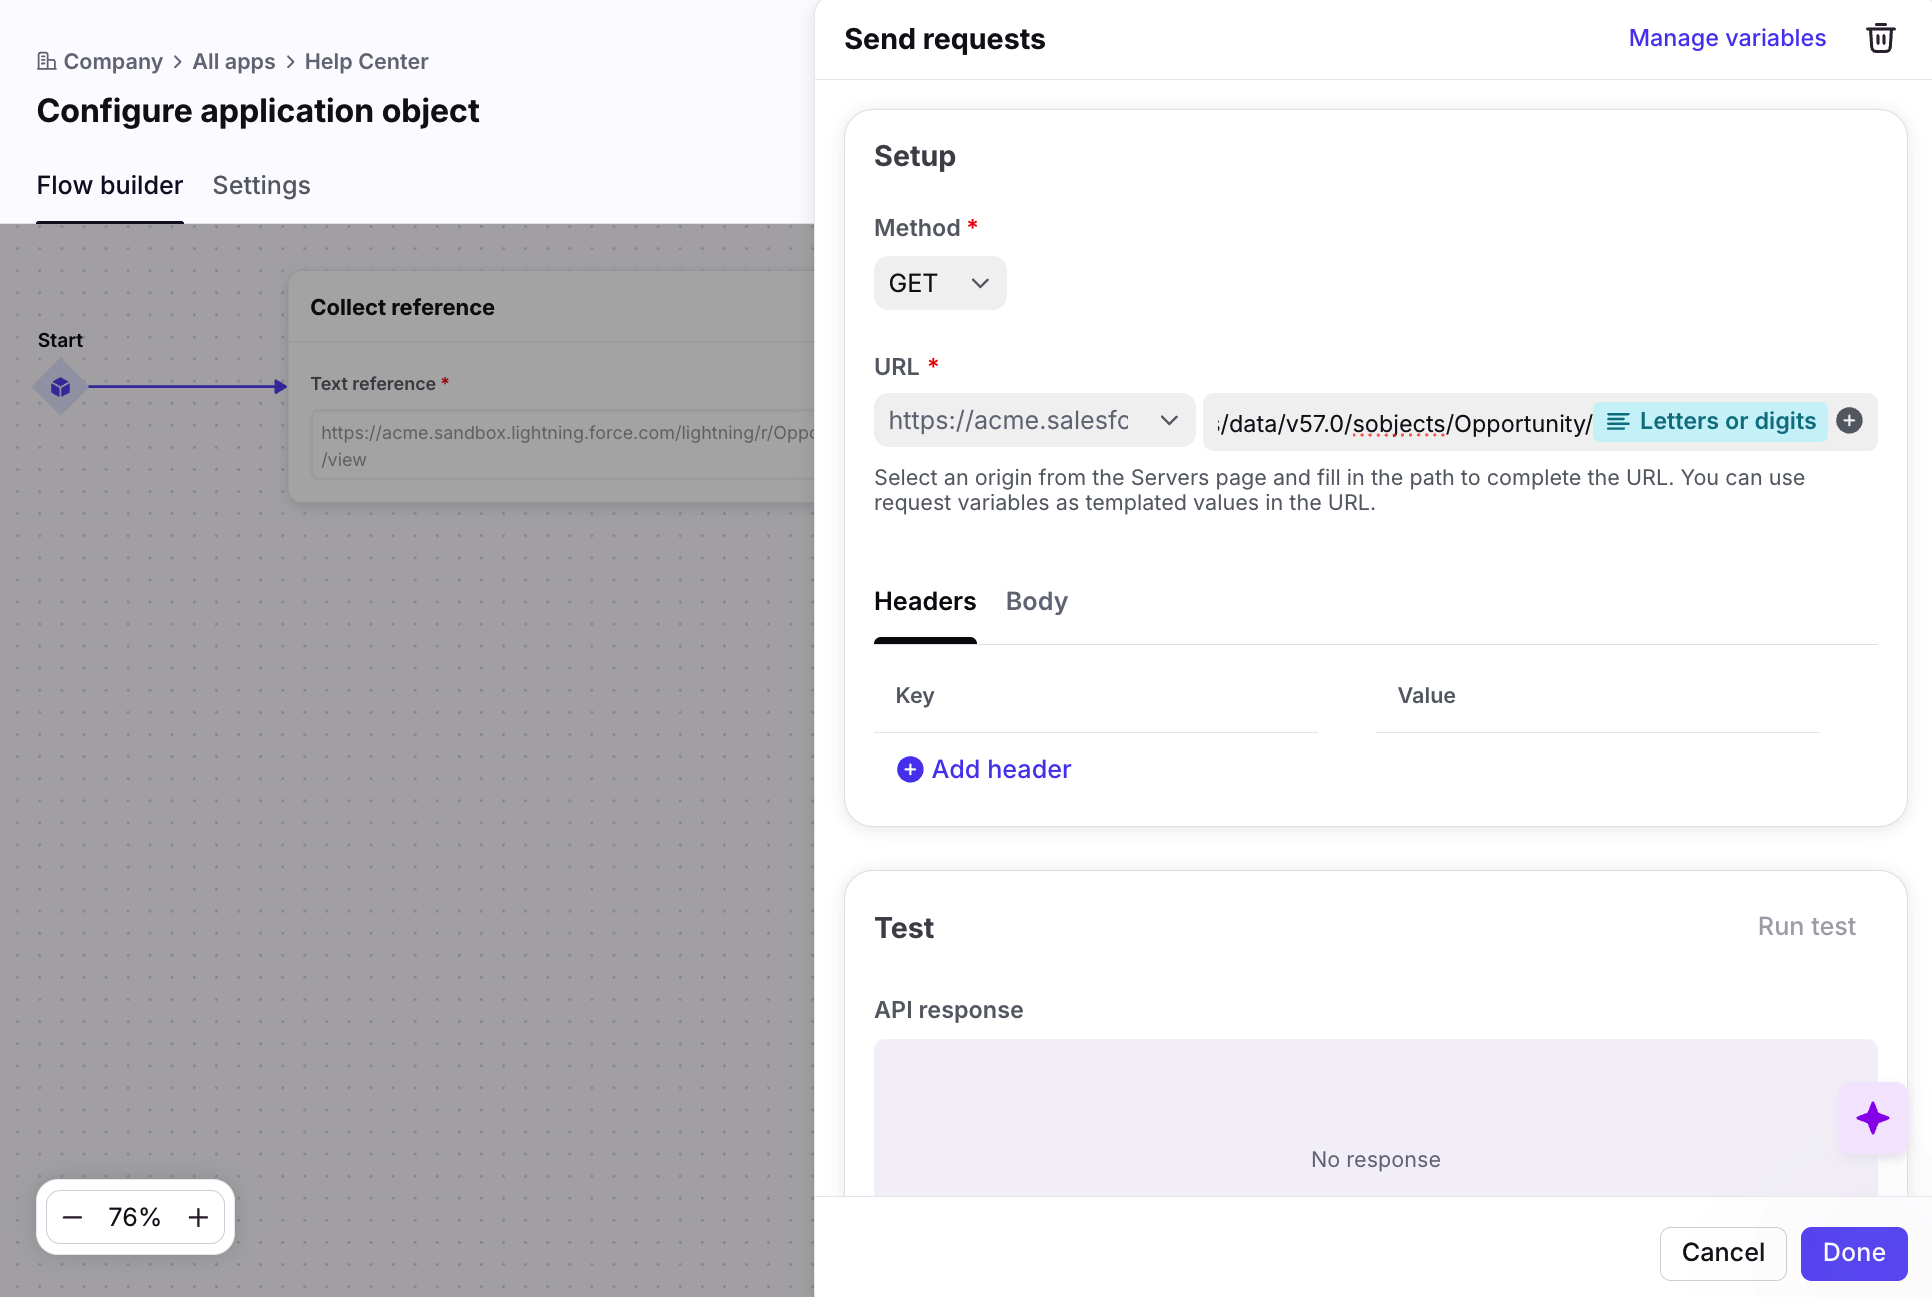Click the Manage variables link
Viewport: 1932px width, 1297px height.
(1726, 38)
